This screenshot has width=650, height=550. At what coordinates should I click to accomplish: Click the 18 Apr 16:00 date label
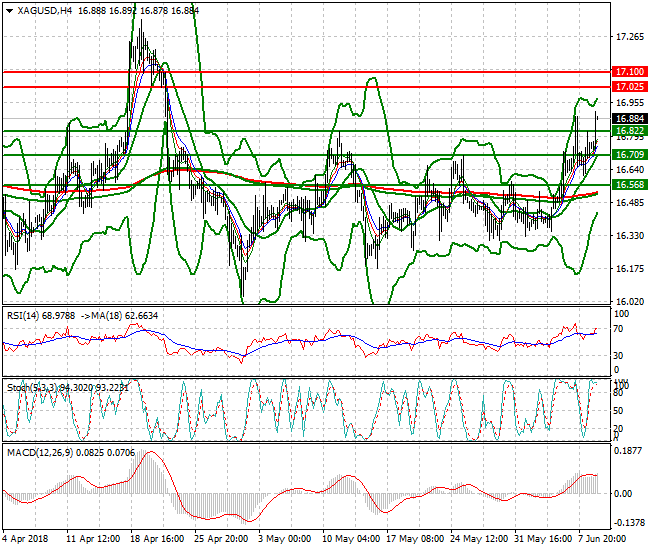pos(158,539)
